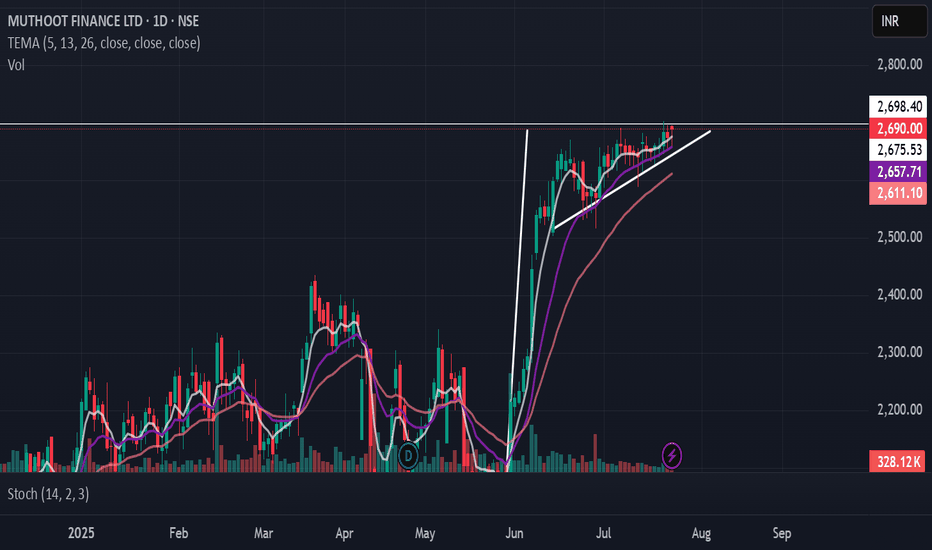Click the Apr label on time axis
Image resolution: width=932 pixels, height=550 pixels.
tap(344, 533)
